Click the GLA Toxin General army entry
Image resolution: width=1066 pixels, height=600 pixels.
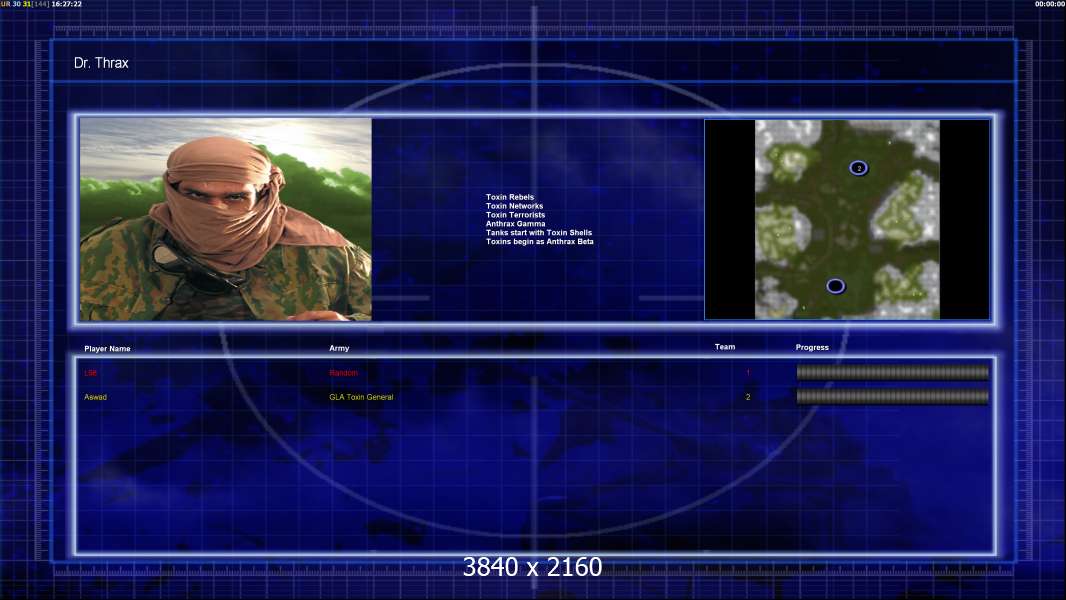pyautogui.click(x=361, y=397)
